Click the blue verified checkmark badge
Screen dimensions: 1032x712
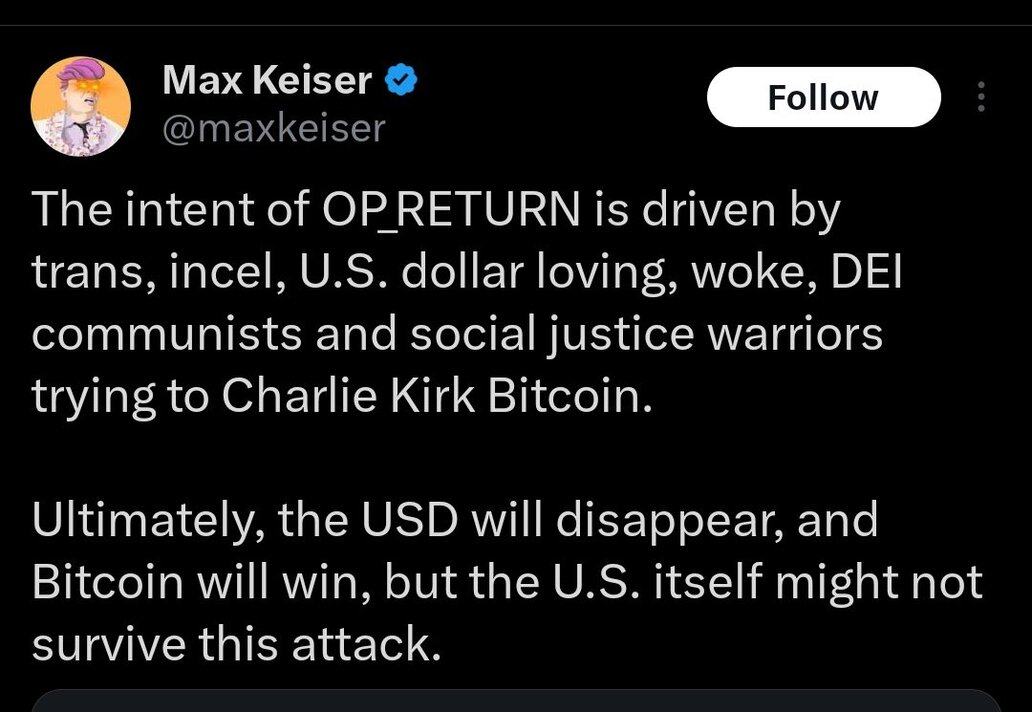point(400,80)
